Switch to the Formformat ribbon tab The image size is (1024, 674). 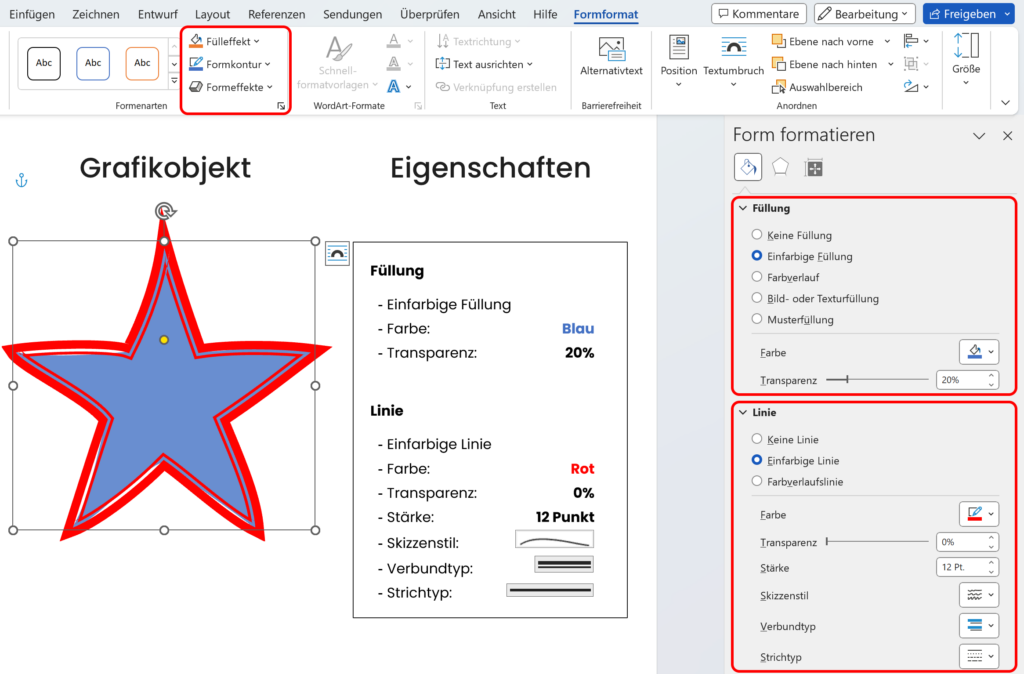[605, 14]
